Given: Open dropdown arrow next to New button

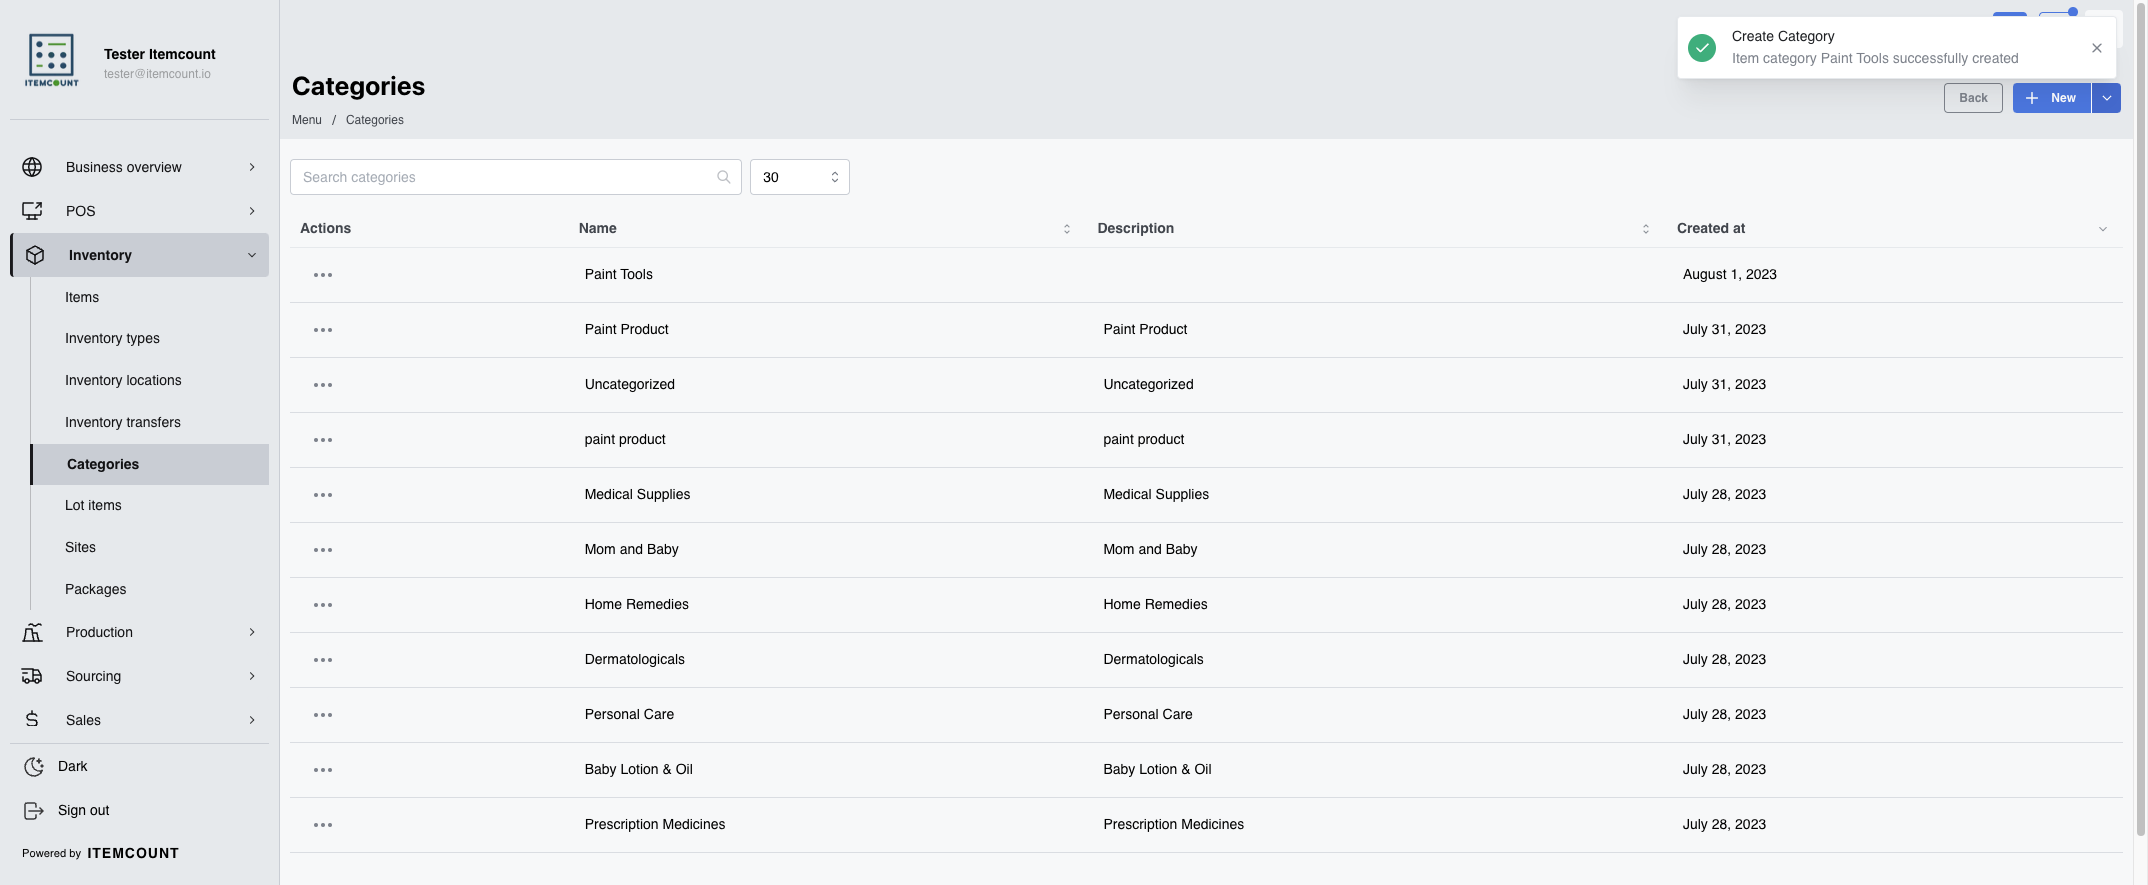Looking at the screenshot, I should tap(2106, 98).
